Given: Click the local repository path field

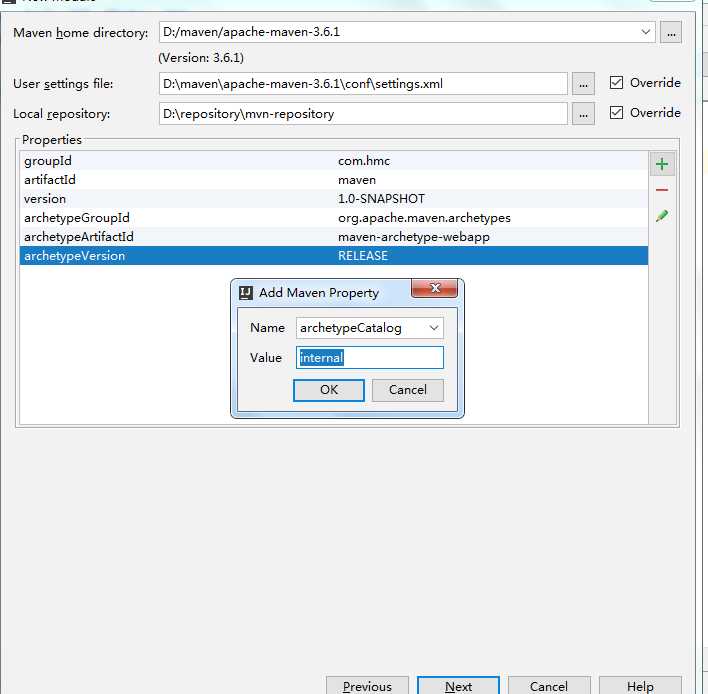Looking at the screenshot, I should click(x=363, y=114).
